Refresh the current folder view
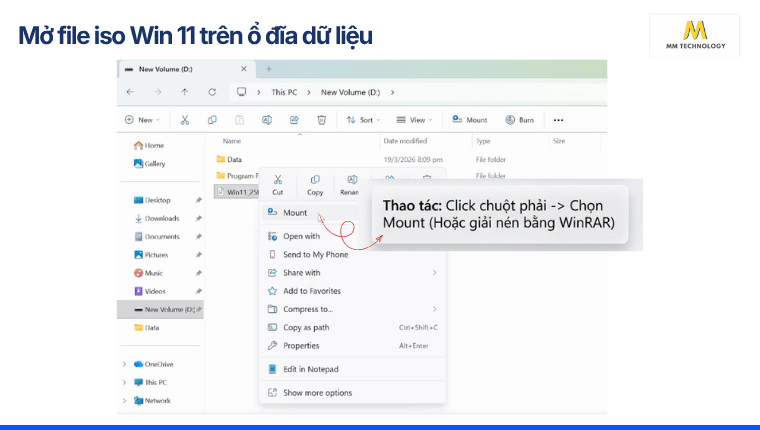 pyautogui.click(x=212, y=92)
